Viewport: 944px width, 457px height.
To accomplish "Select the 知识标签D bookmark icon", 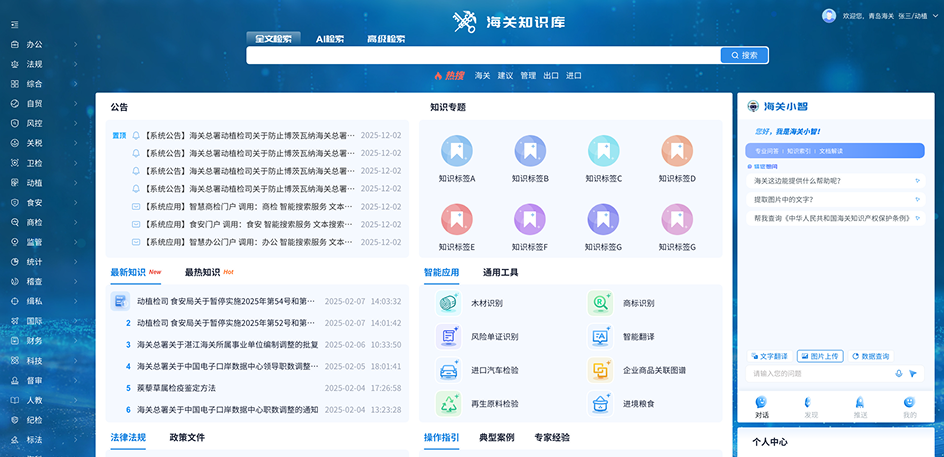I will [677, 151].
